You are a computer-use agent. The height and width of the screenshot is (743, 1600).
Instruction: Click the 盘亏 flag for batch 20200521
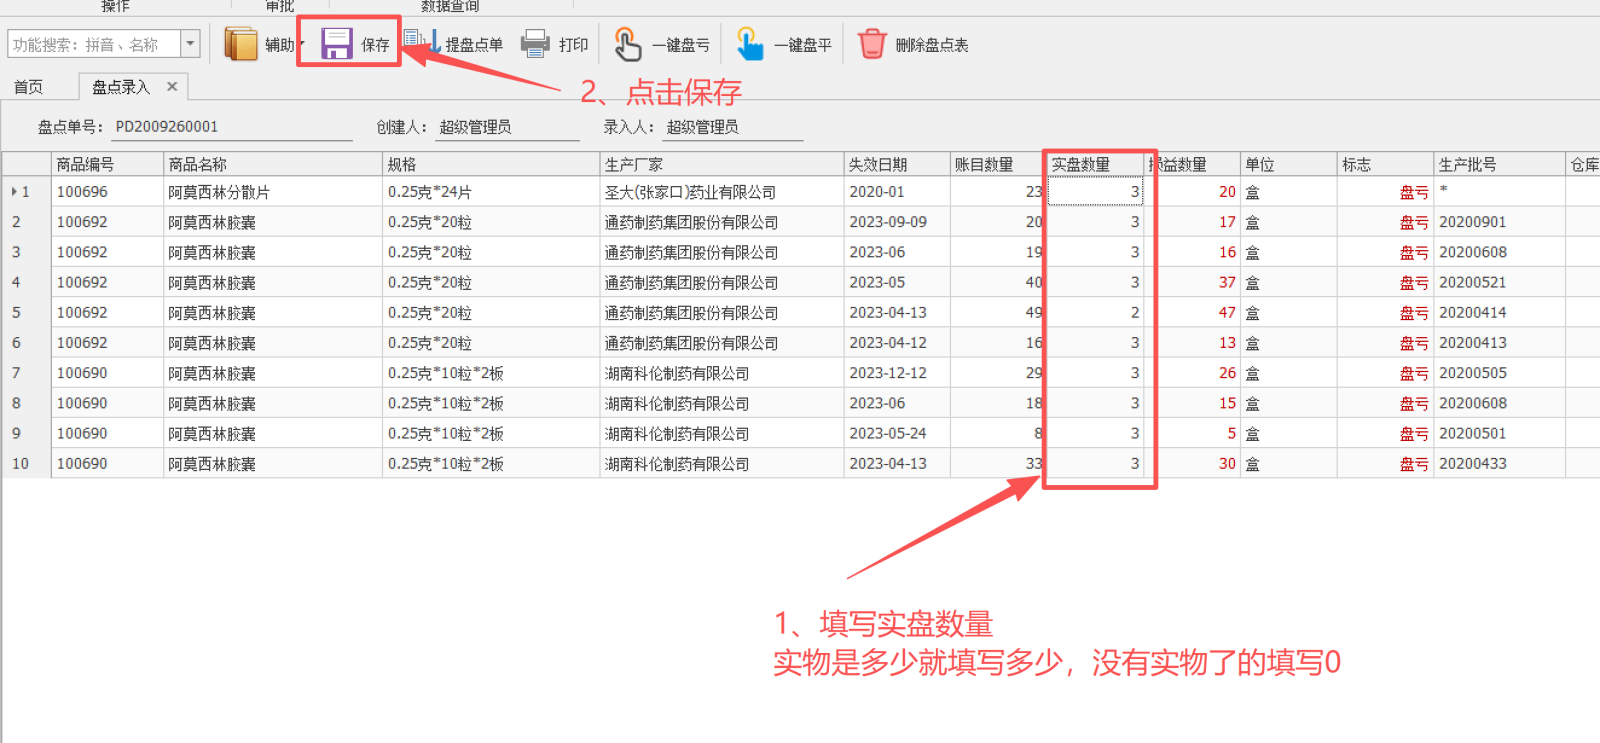(x=1385, y=282)
